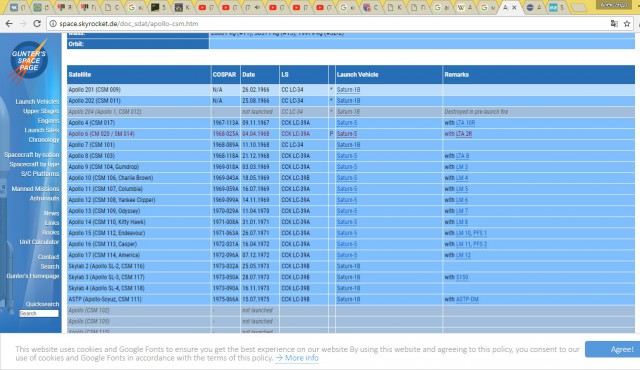This screenshot has height=370, width=640.
Task: Open Saturn-1B link in ASTP row
Action: [x=348, y=299]
